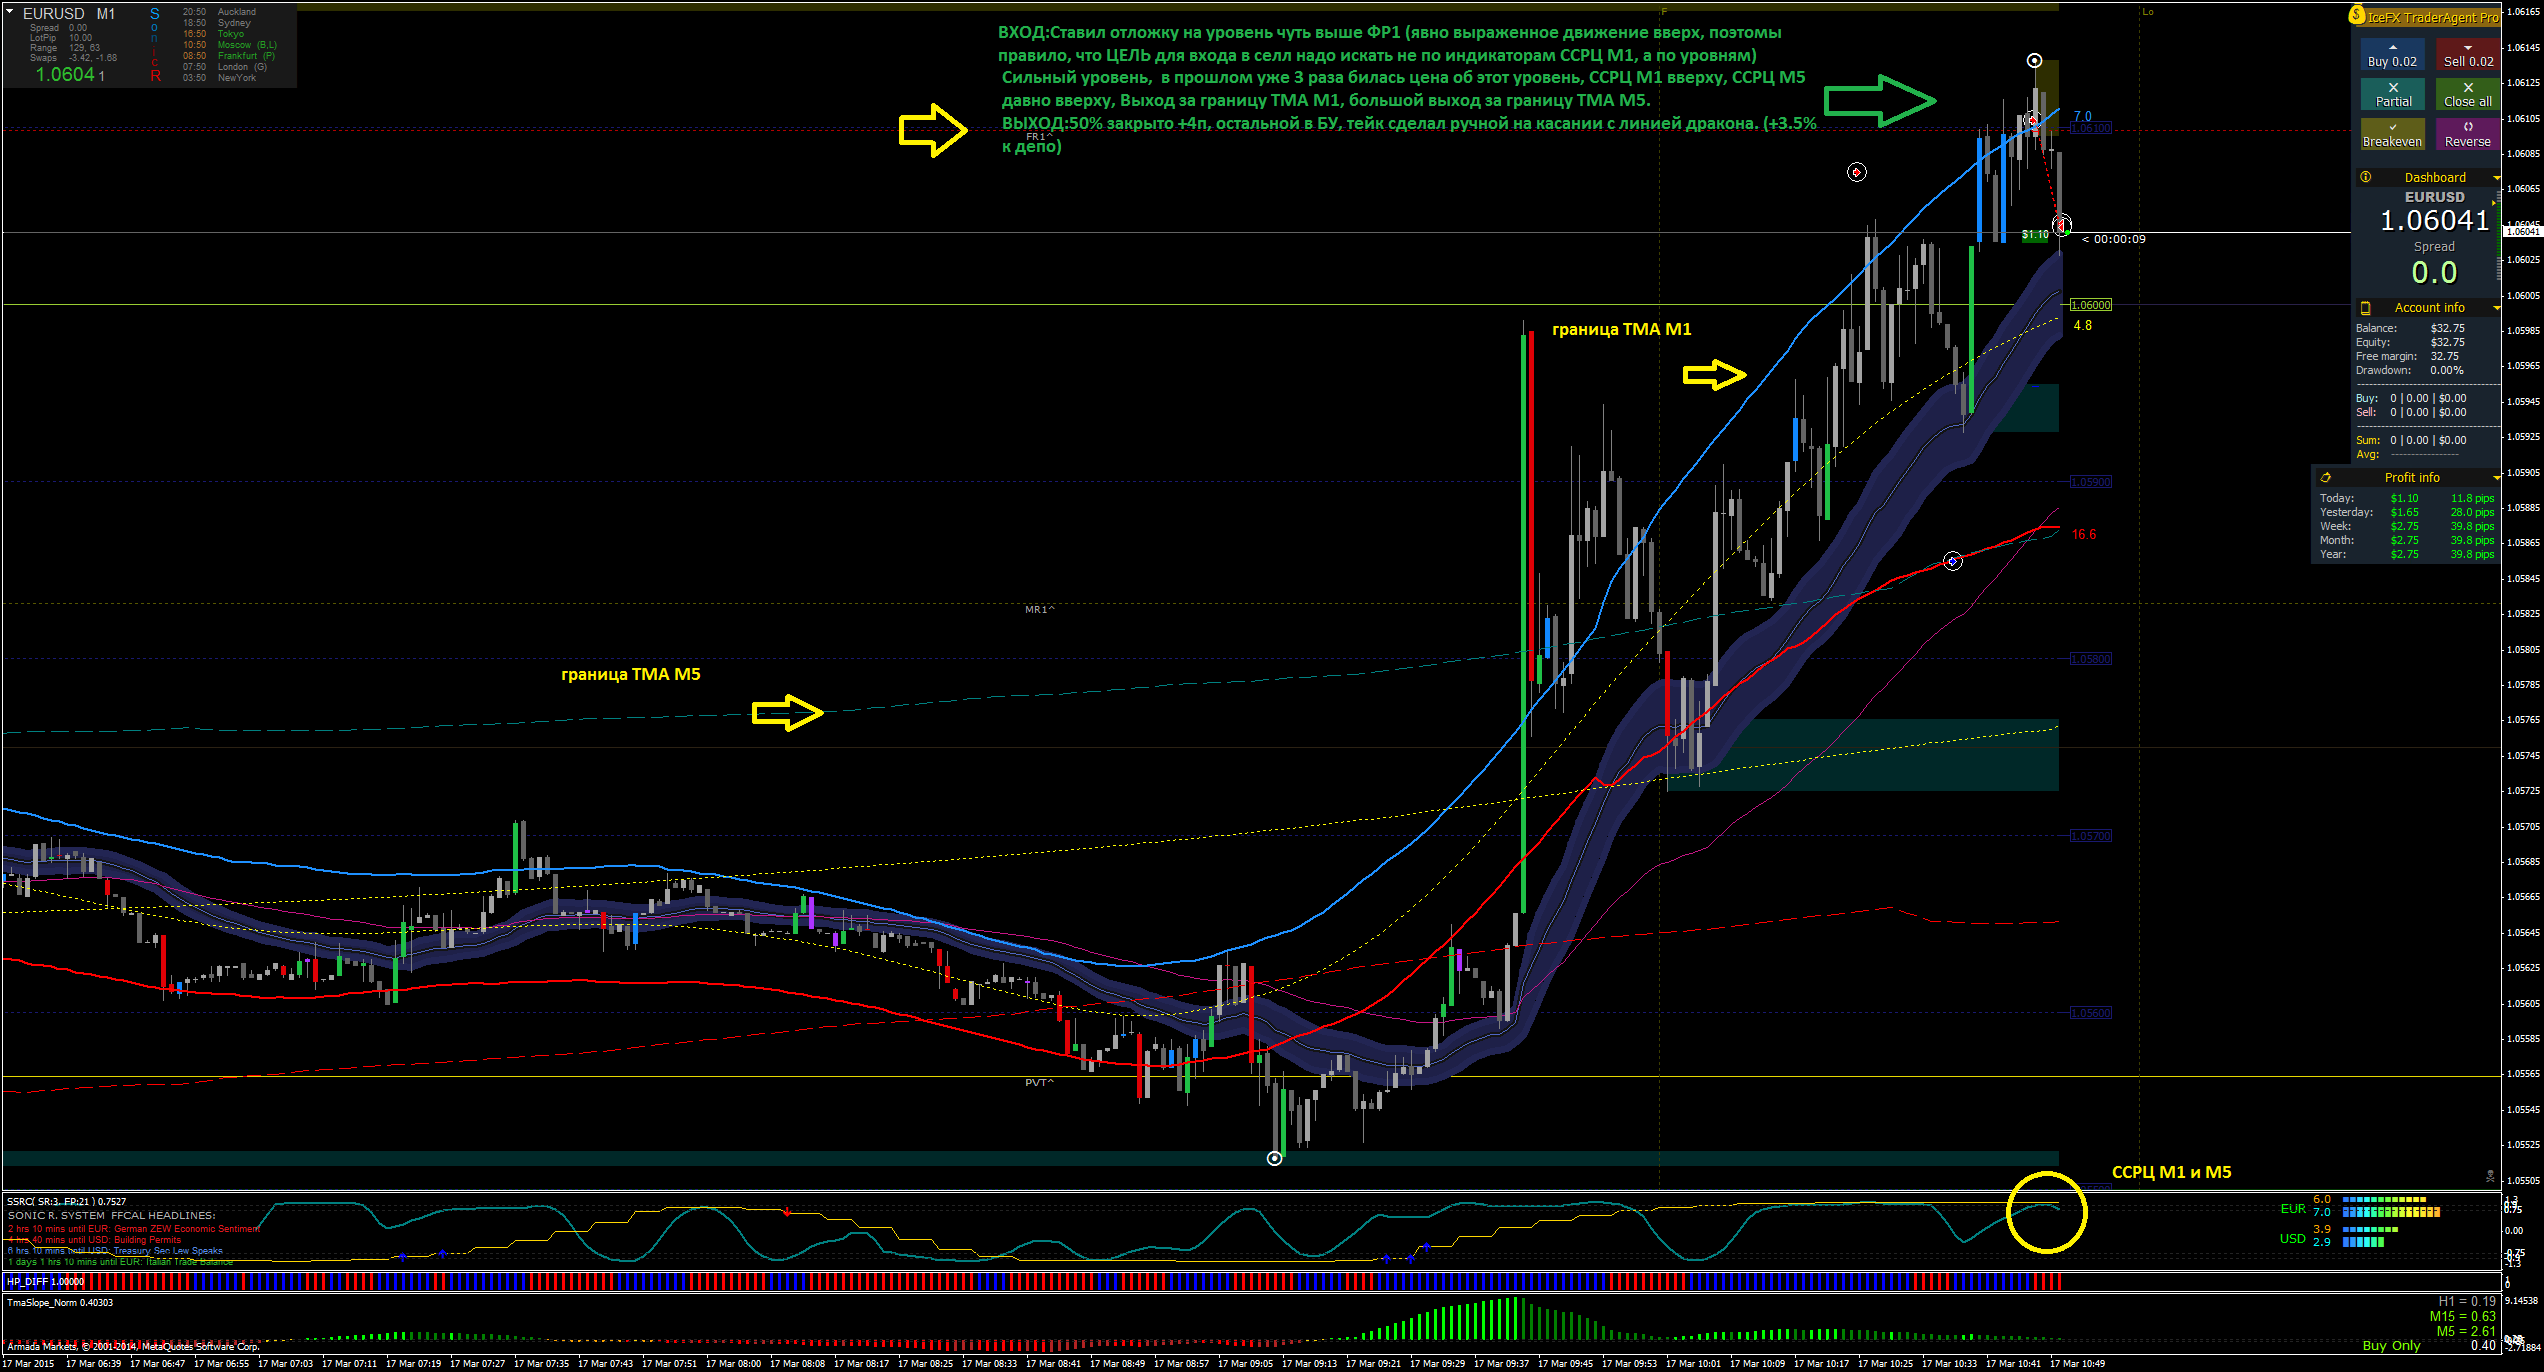Click the Balance value $32.75
The width and height of the screenshot is (2544, 1372).
pyautogui.click(x=2448, y=328)
